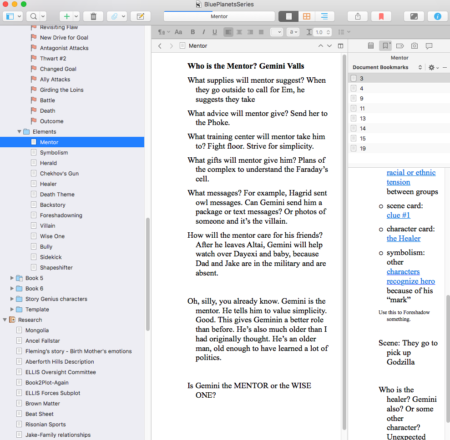Open inspector Notes tab icon
The height and width of the screenshot is (440, 450).
pos(371,46)
